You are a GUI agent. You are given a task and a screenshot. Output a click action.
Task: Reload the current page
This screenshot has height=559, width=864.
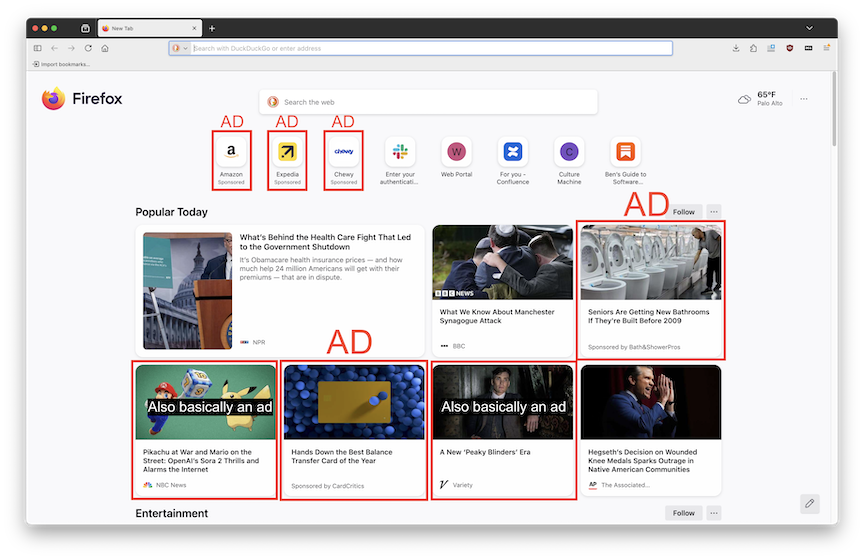tap(88, 48)
